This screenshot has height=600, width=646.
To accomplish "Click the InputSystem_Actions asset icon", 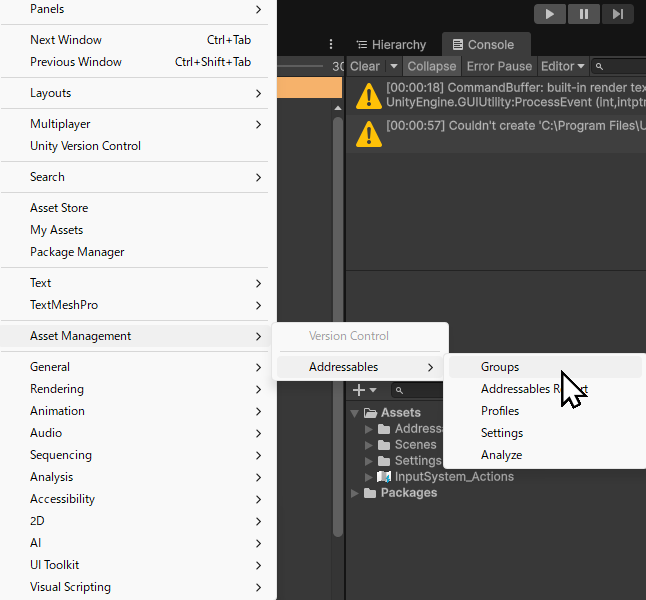I will coord(384,477).
